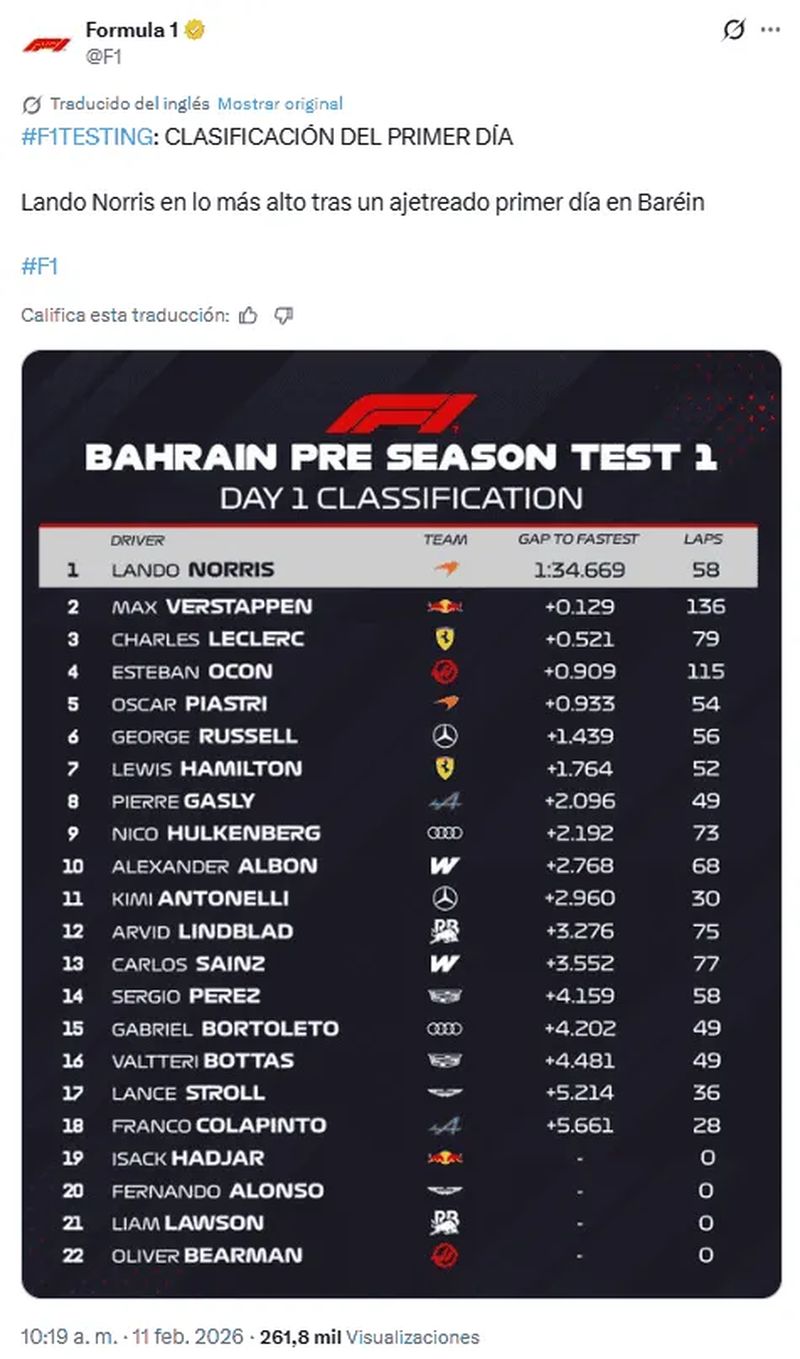Open the #F1 hashtag link
The image size is (800, 1359).
pyautogui.click(x=40, y=266)
